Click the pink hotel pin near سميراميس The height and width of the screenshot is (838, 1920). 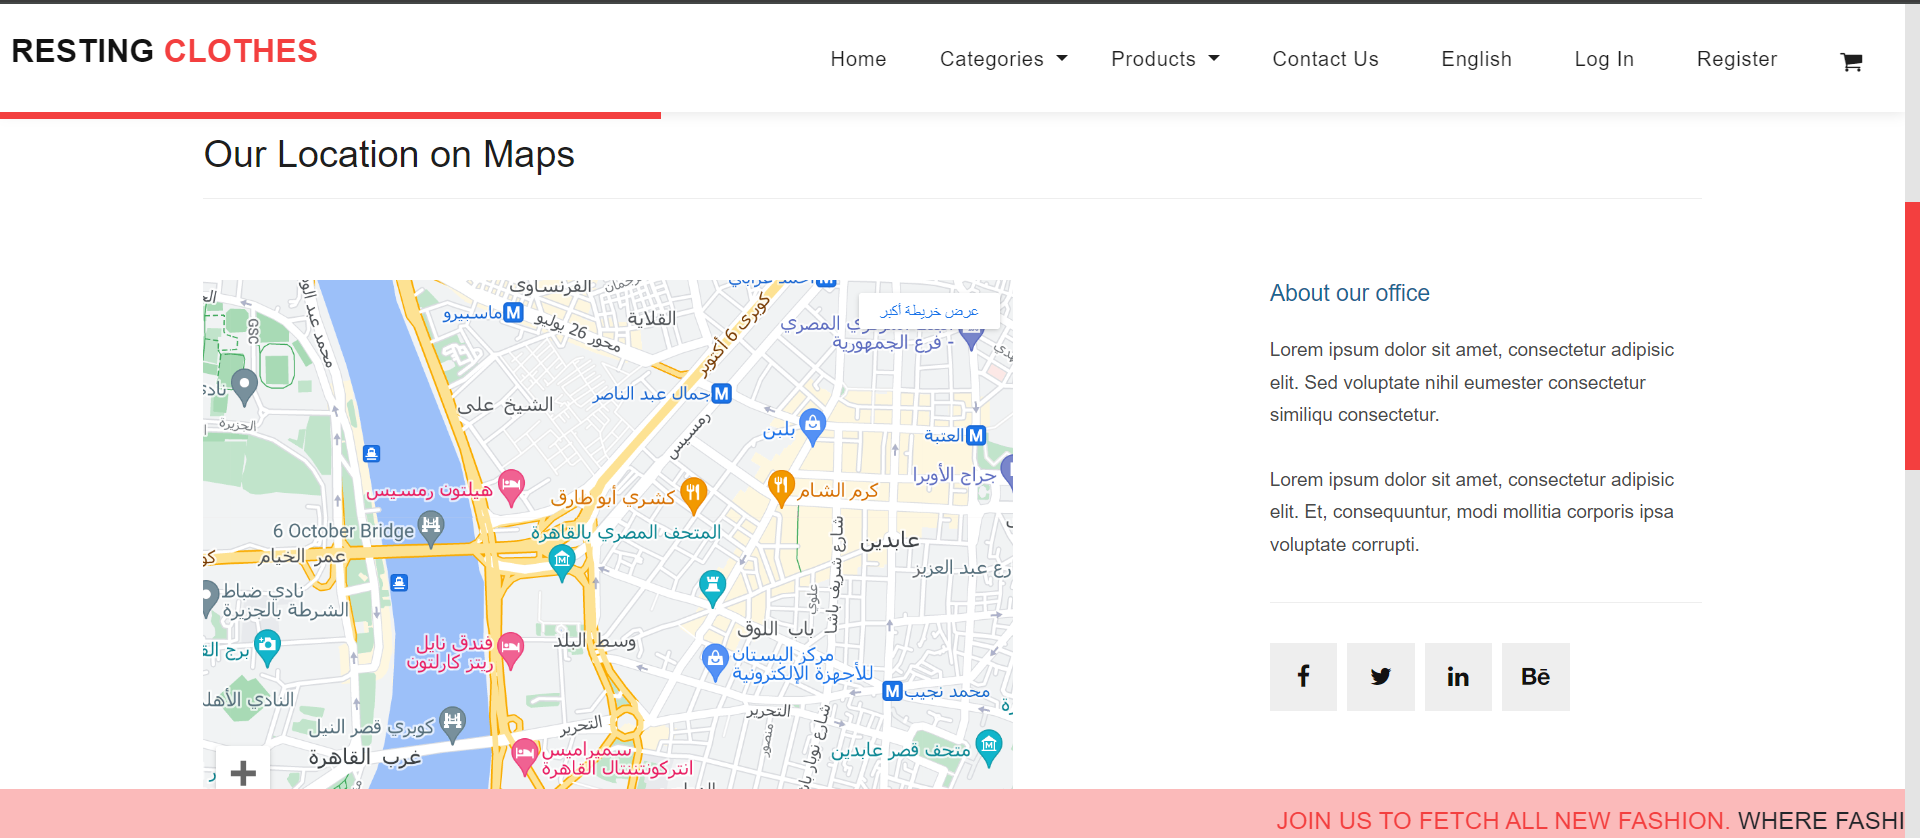pos(524,756)
